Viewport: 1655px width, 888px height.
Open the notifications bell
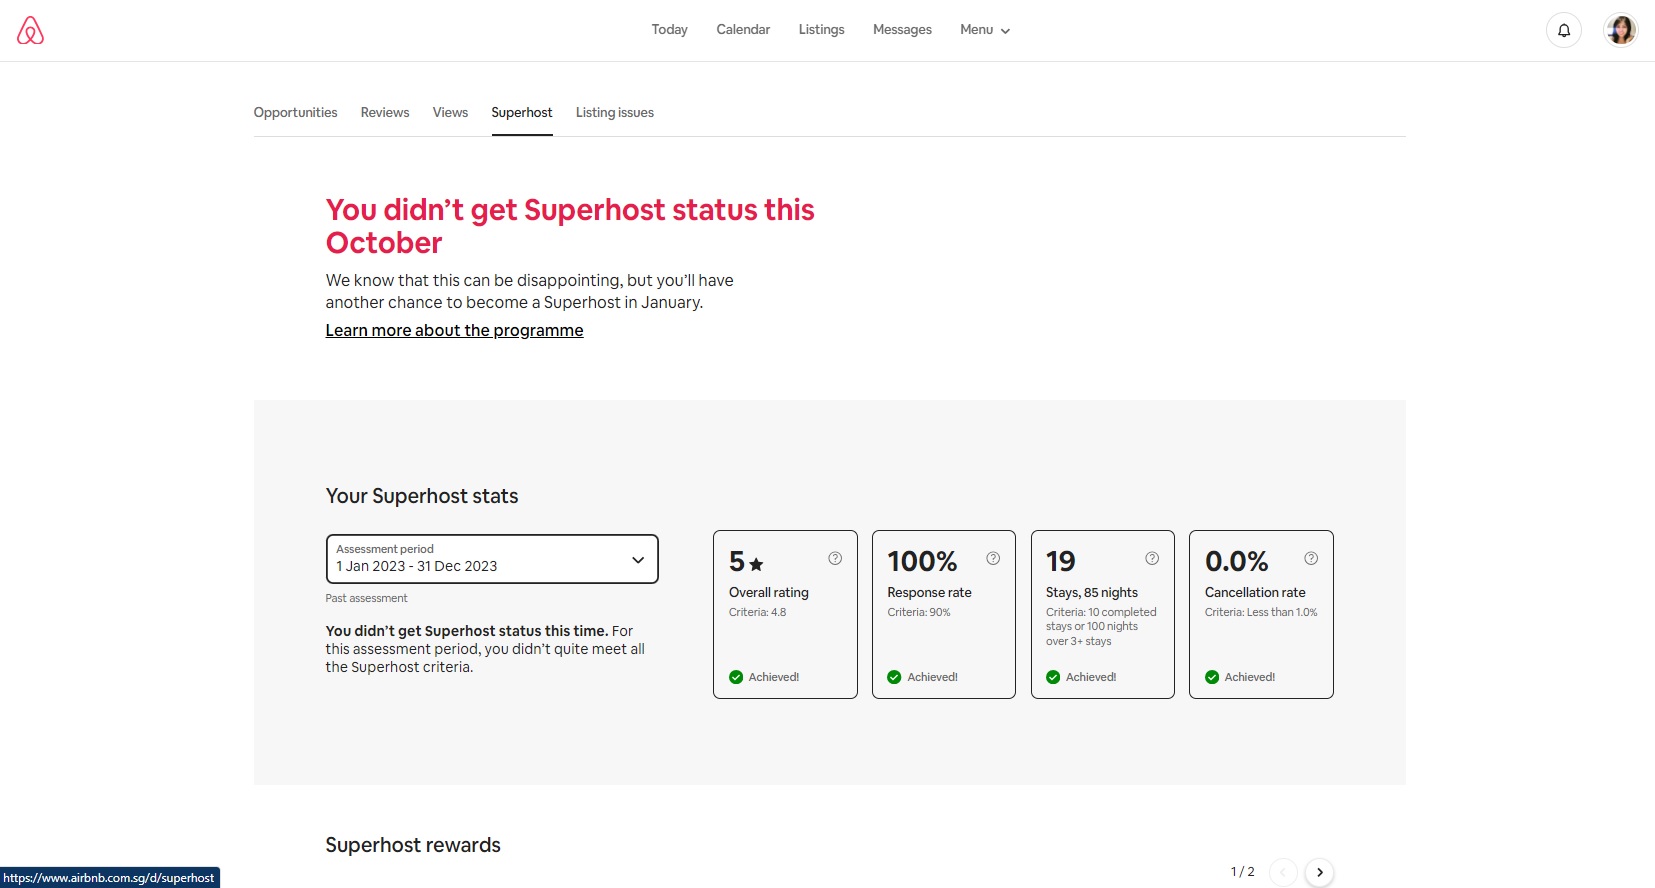tap(1564, 30)
